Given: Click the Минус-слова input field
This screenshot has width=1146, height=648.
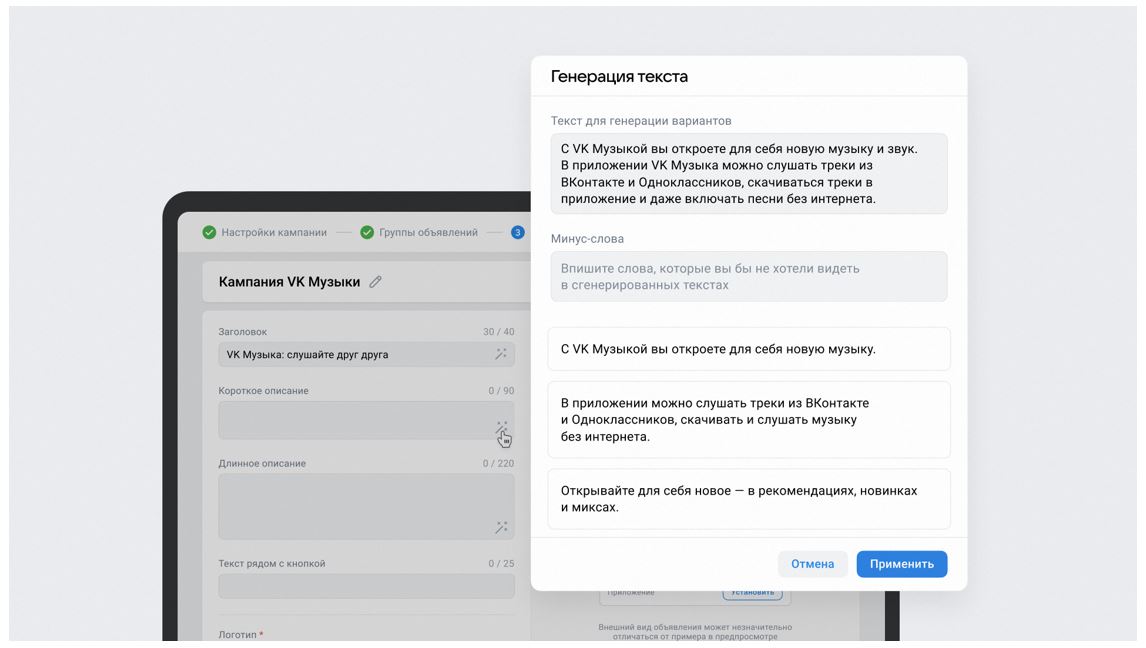Looking at the screenshot, I should pos(748,276).
